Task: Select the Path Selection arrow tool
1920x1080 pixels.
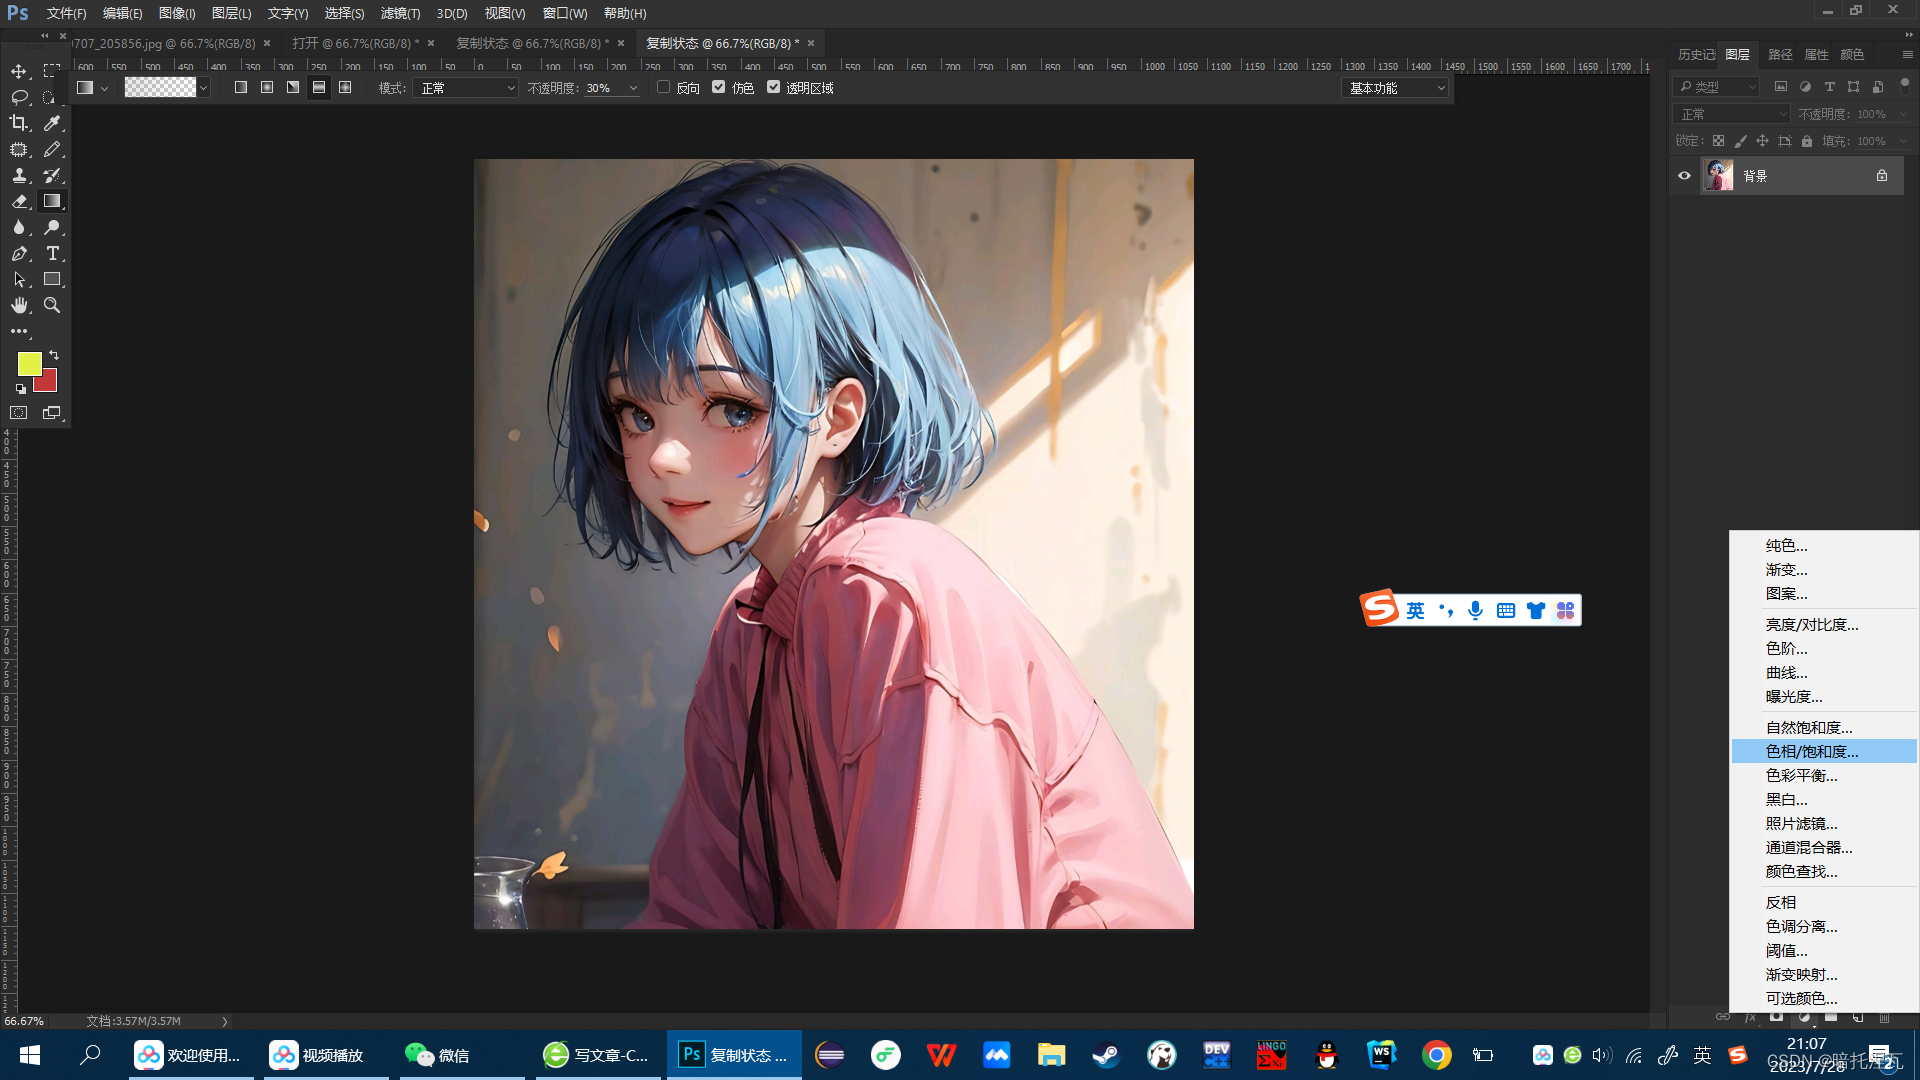Action: [19, 279]
